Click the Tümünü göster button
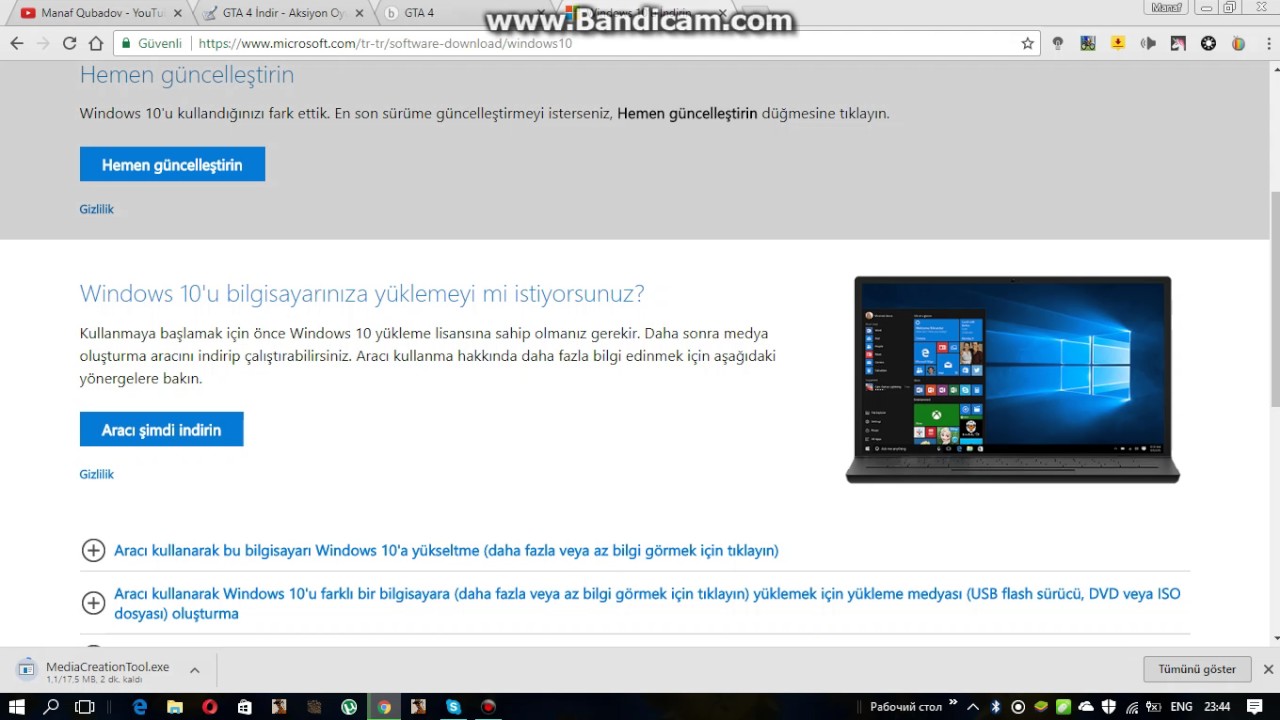 [1197, 669]
